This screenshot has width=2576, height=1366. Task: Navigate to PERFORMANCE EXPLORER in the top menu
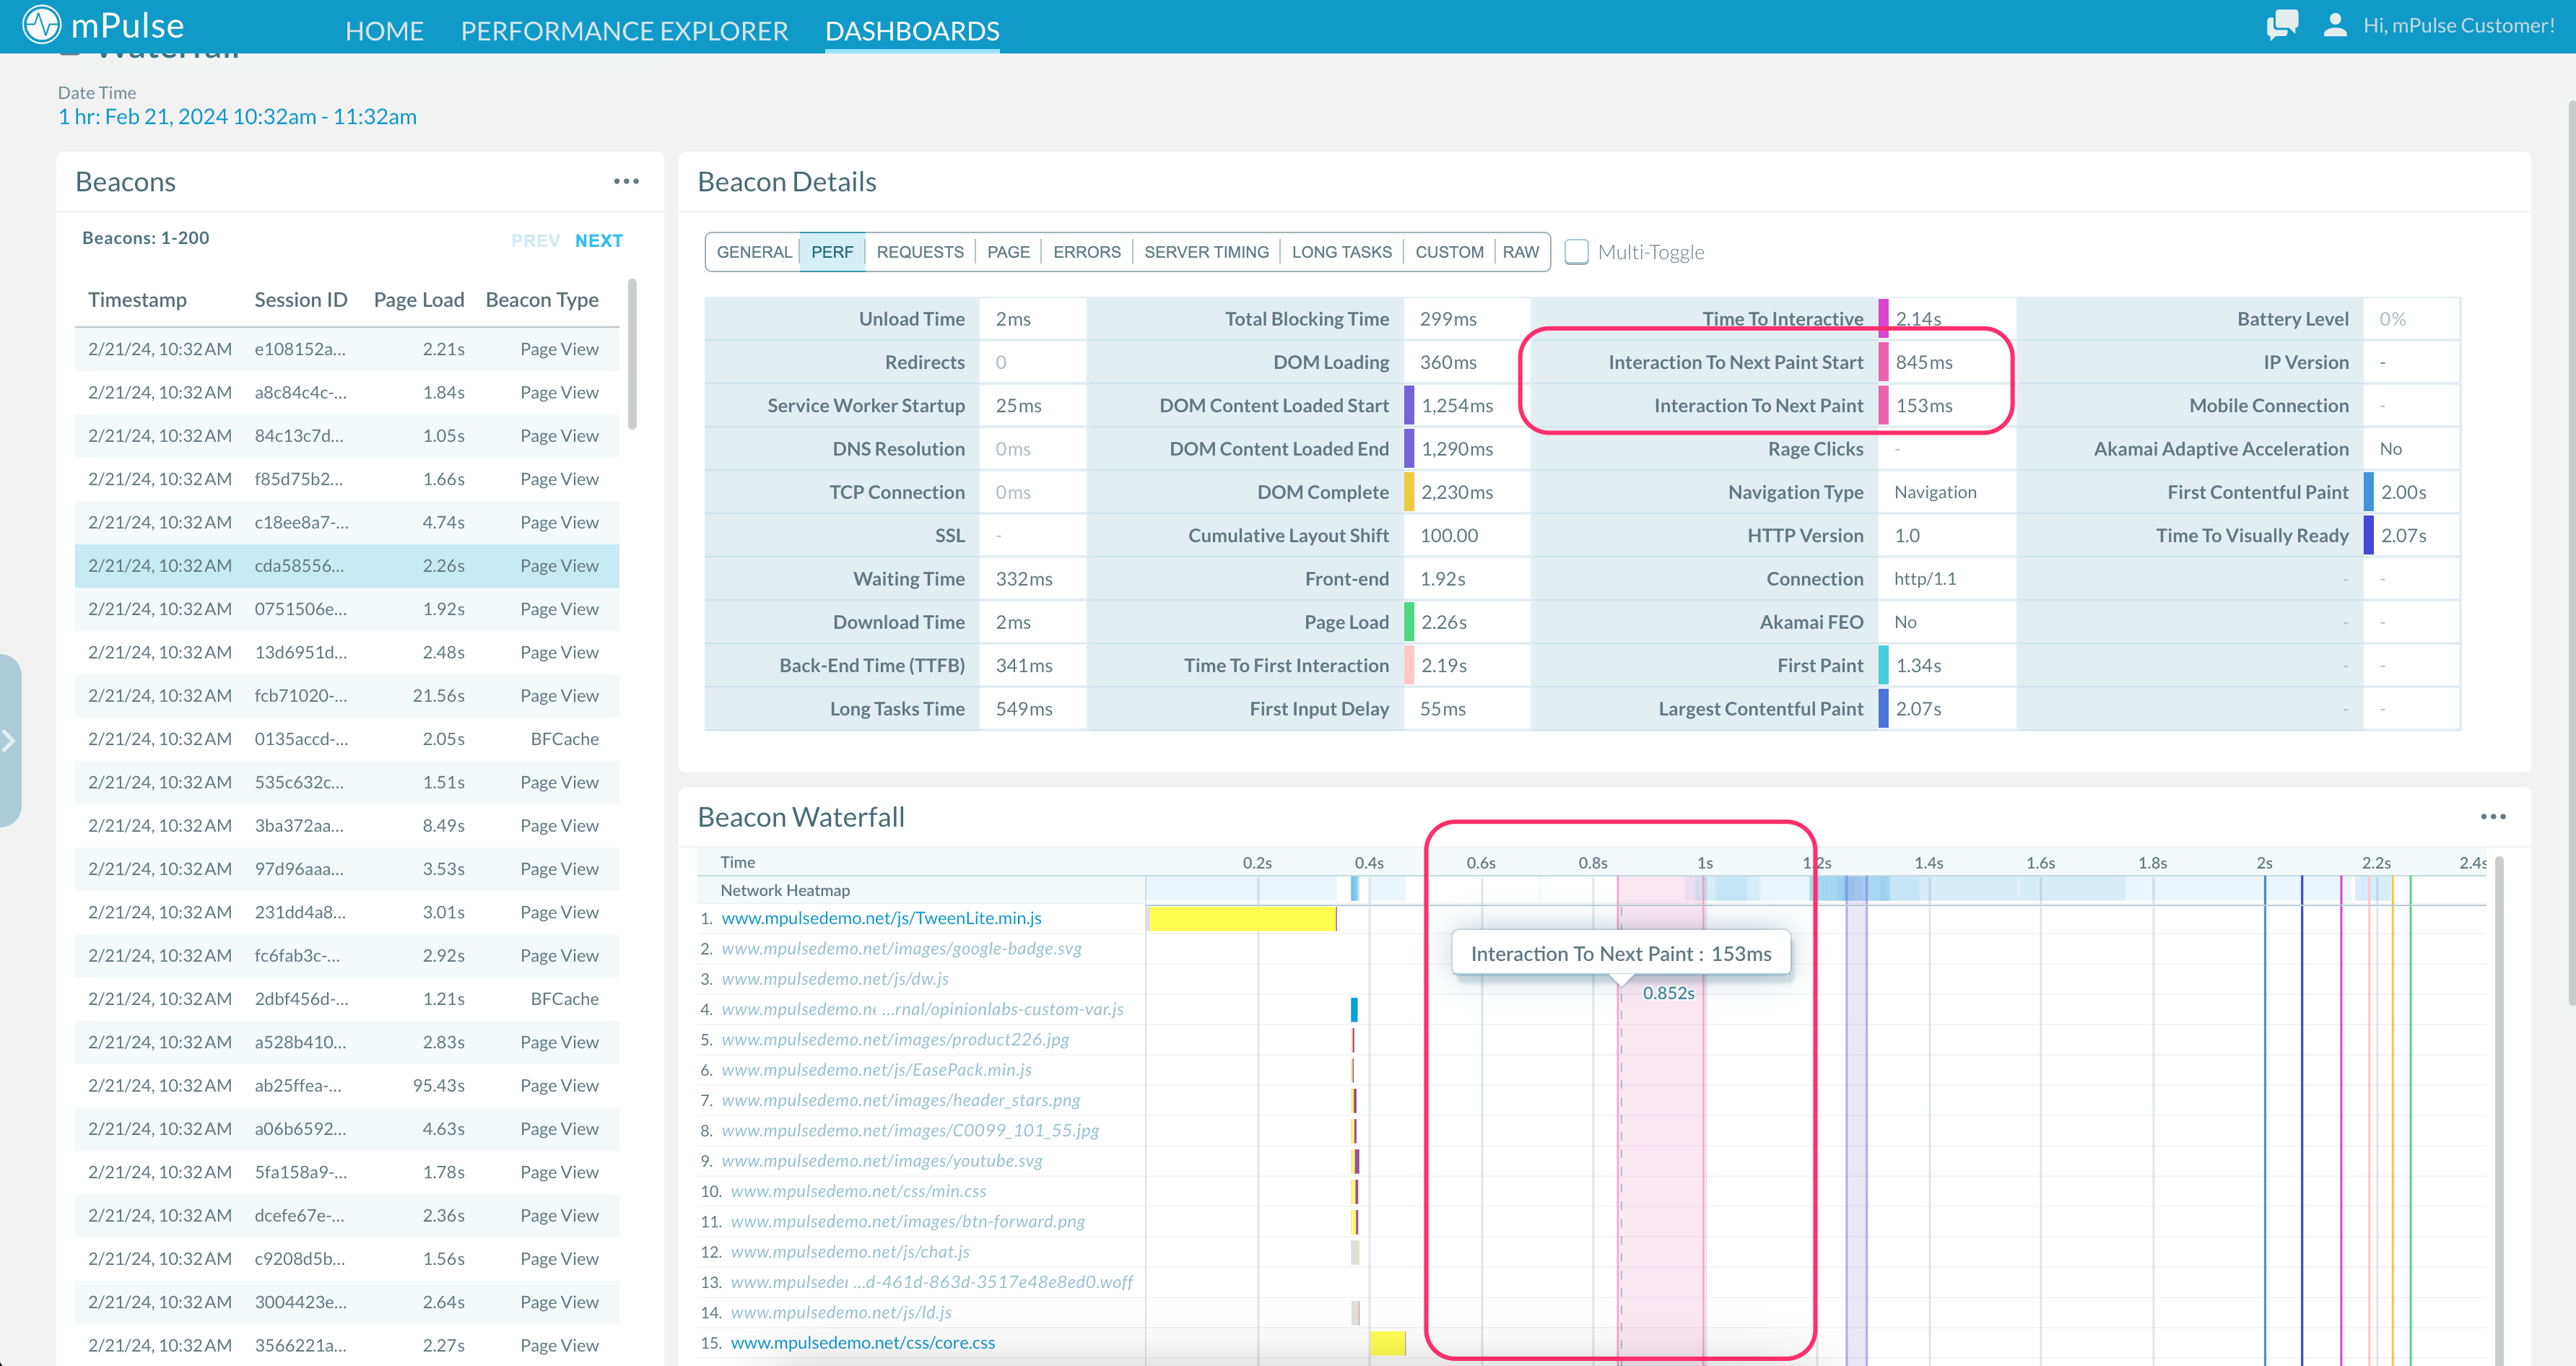[x=624, y=30]
